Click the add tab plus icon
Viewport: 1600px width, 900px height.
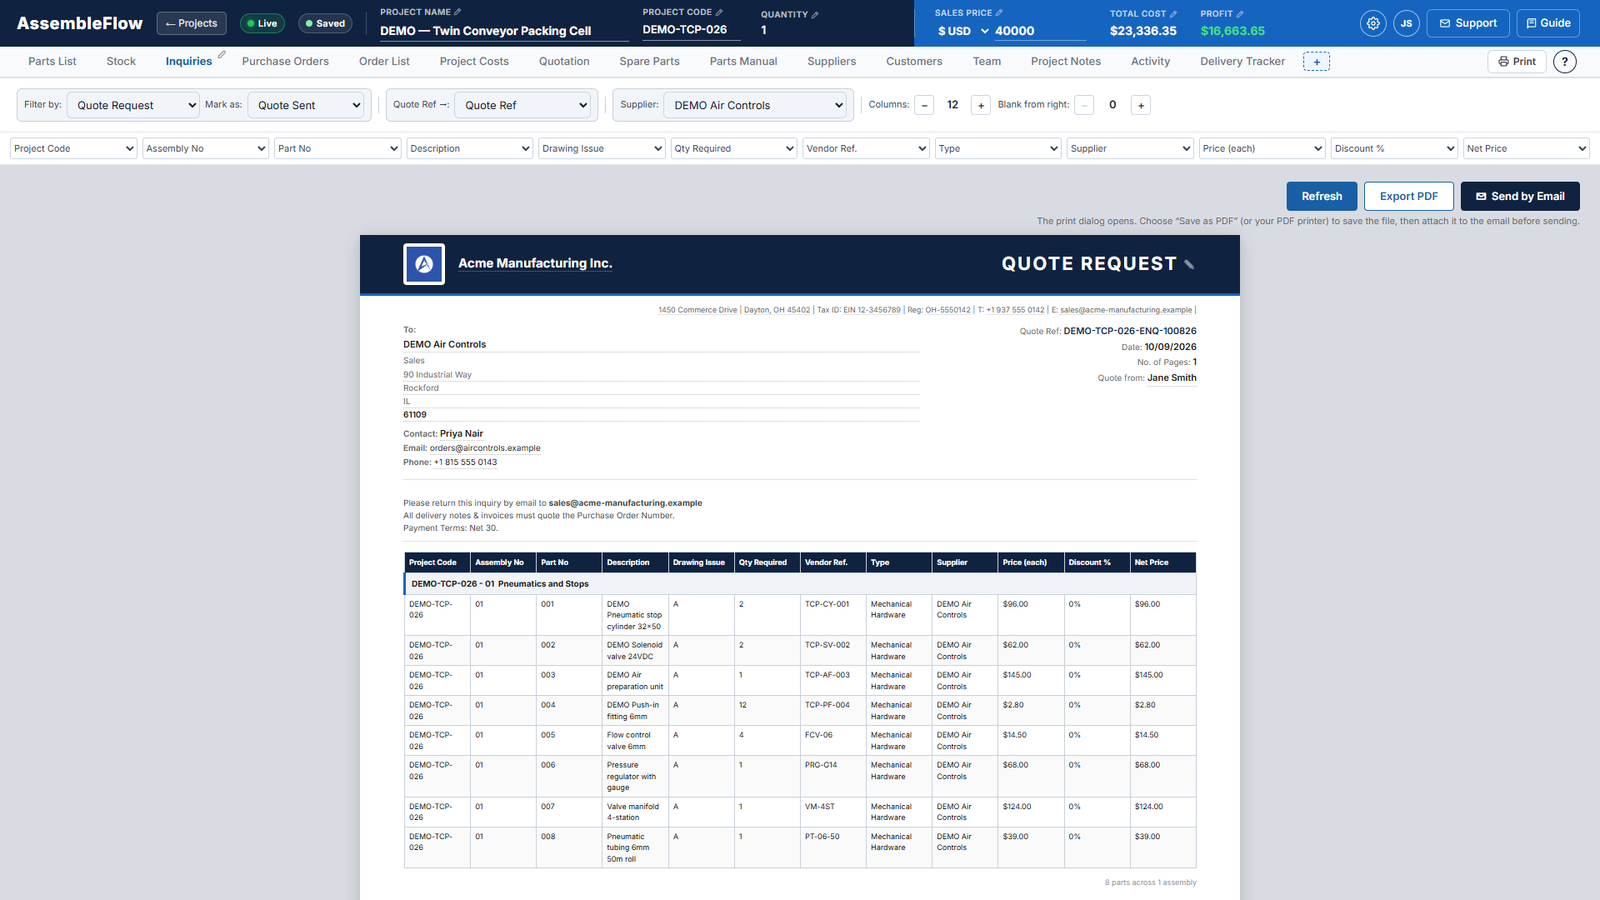[x=1316, y=62]
